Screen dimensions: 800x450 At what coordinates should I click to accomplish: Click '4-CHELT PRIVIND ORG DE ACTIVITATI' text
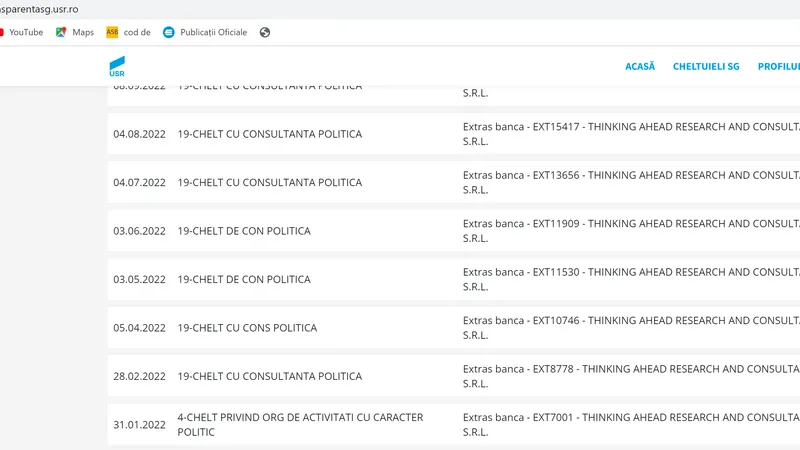[x=300, y=424]
